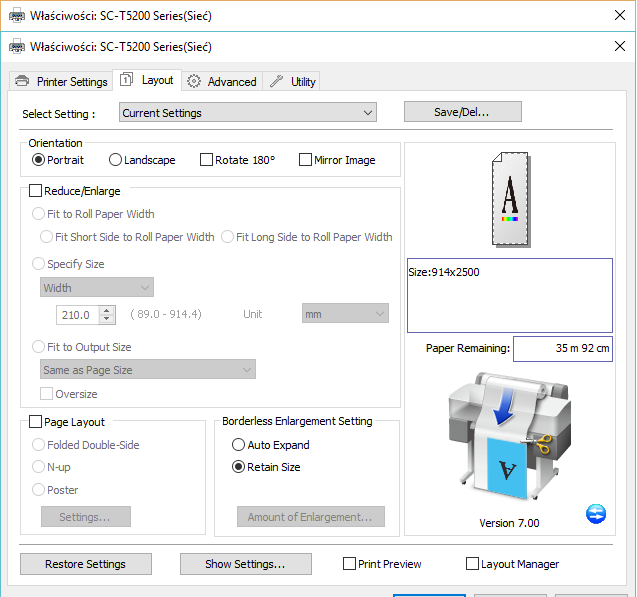
Task: Go to the Printer Settings tab
Action: point(60,82)
